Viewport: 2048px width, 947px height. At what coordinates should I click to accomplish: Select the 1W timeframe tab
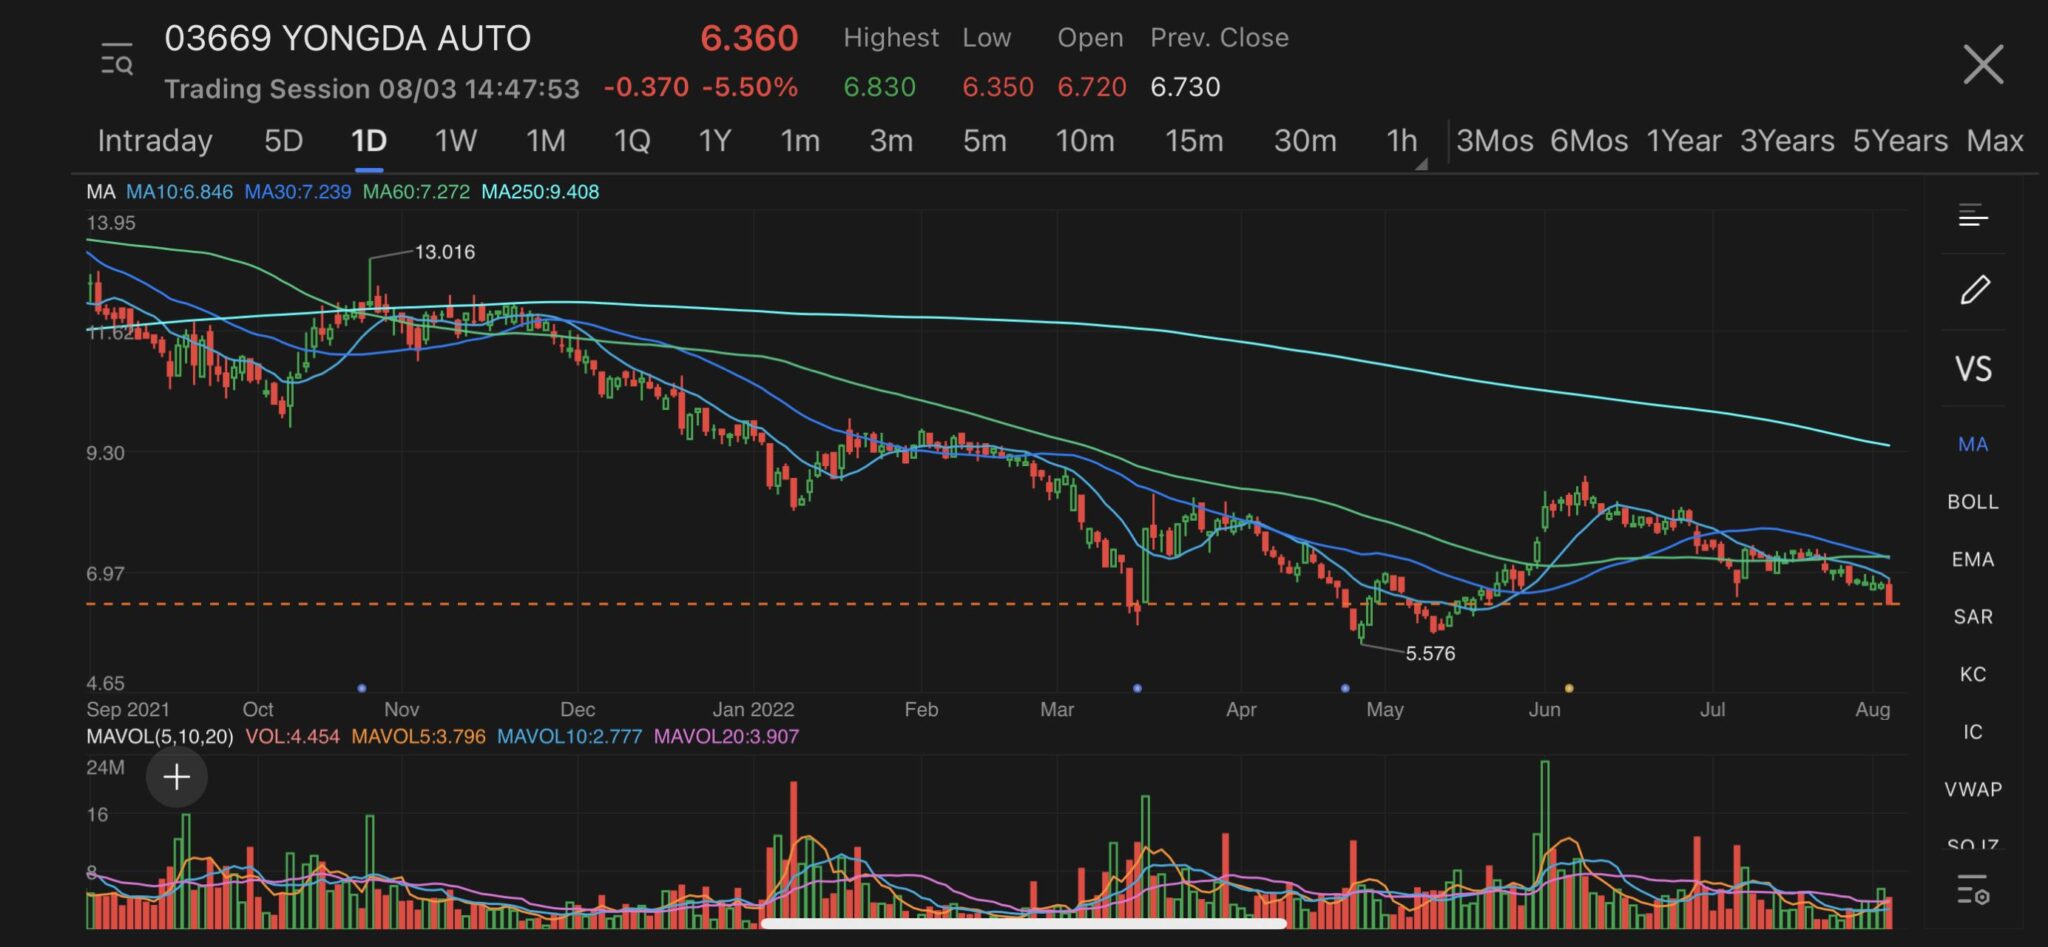pos(455,140)
